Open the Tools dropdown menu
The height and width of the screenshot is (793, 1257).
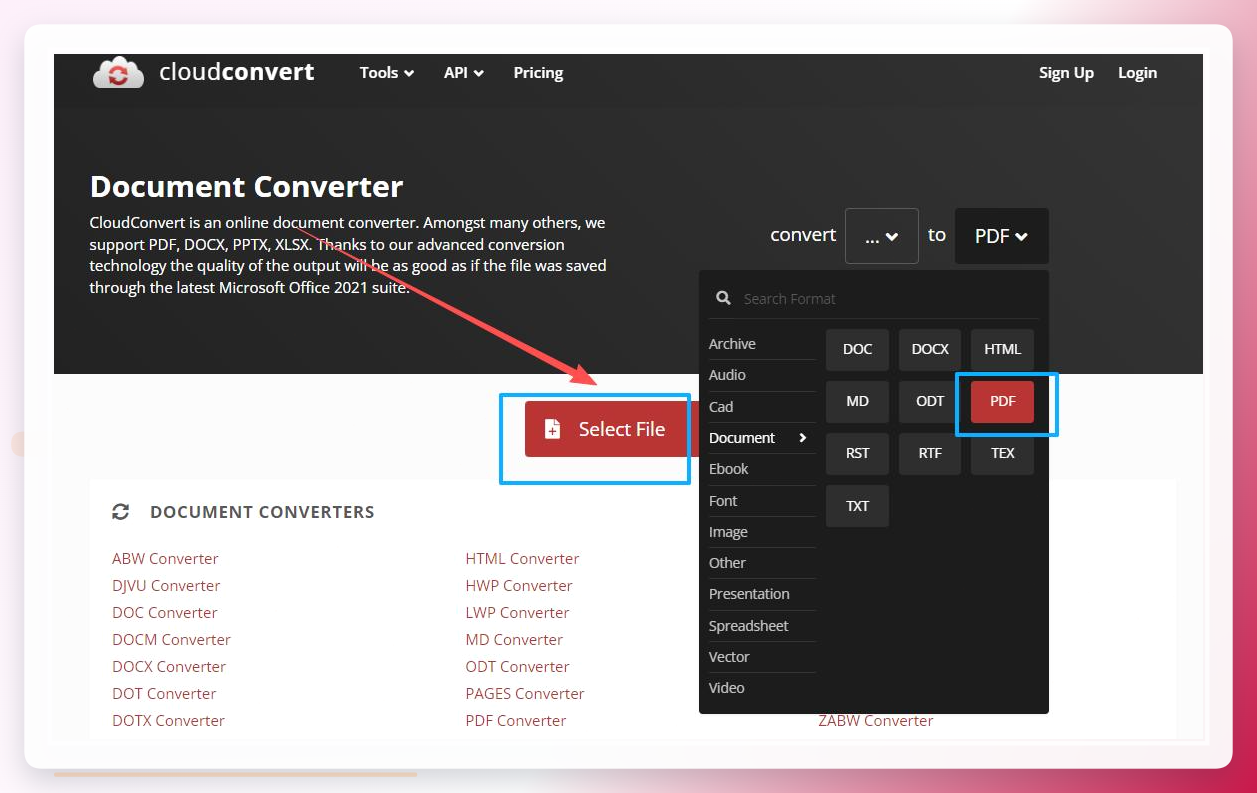(387, 73)
